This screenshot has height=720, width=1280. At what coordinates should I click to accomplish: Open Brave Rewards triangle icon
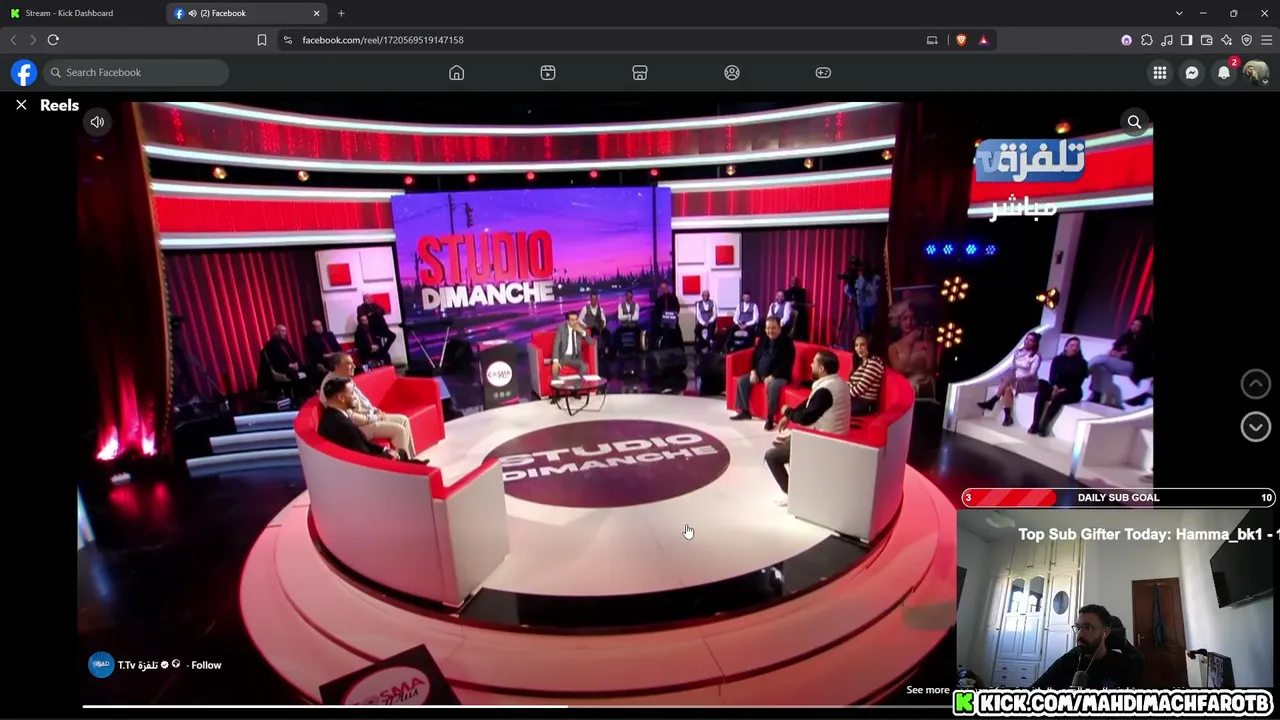point(983,40)
